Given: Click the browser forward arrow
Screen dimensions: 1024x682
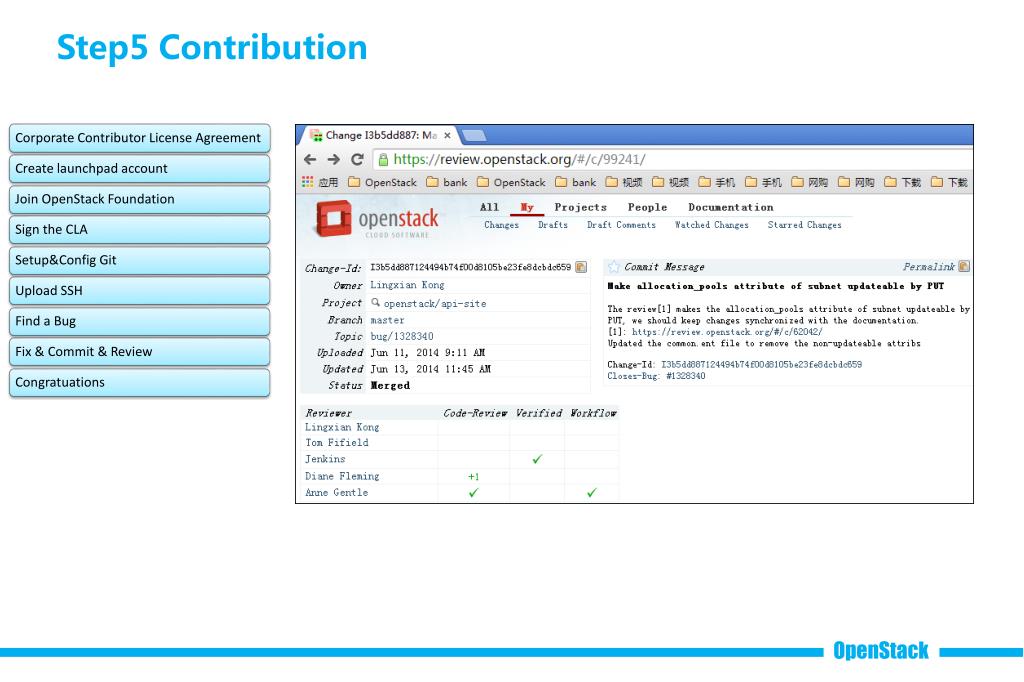Looking at the screenshot, I should pos(334,159).
